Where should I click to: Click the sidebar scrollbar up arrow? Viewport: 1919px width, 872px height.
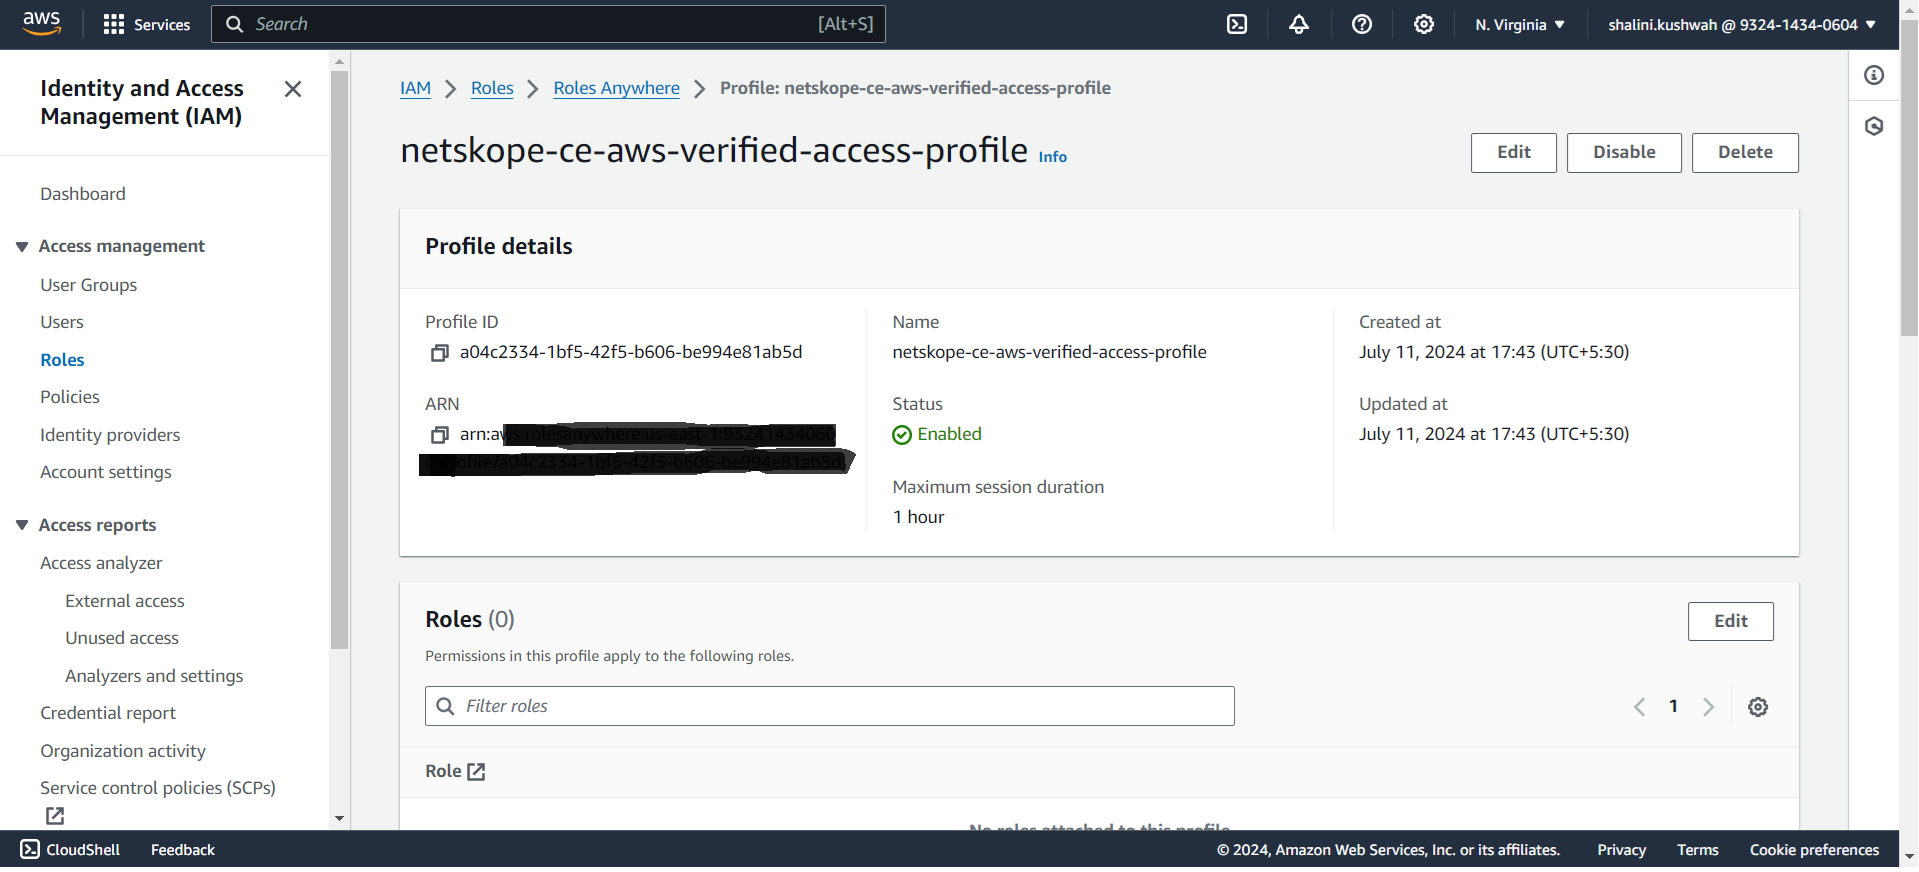pyautogui.click(x=339, y=61)
